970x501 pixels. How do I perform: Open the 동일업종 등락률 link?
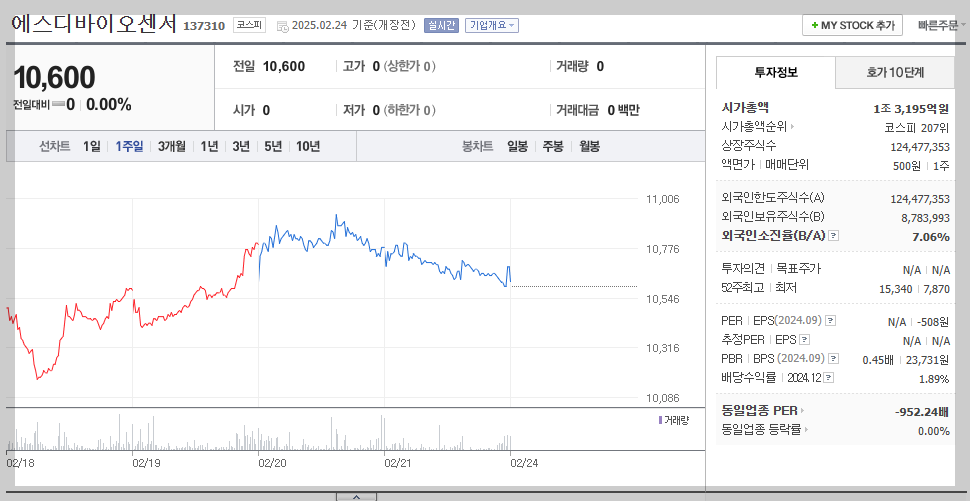click(762, 429)
